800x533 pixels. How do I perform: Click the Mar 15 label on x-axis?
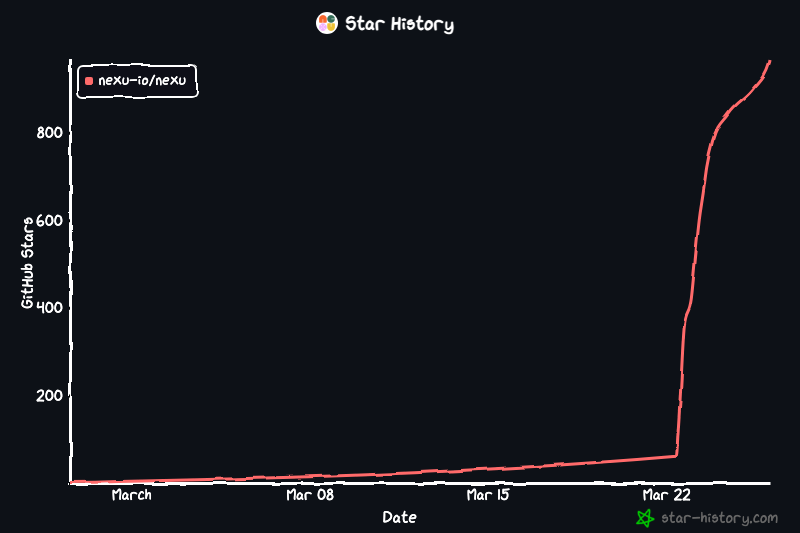tap(488, 495)
